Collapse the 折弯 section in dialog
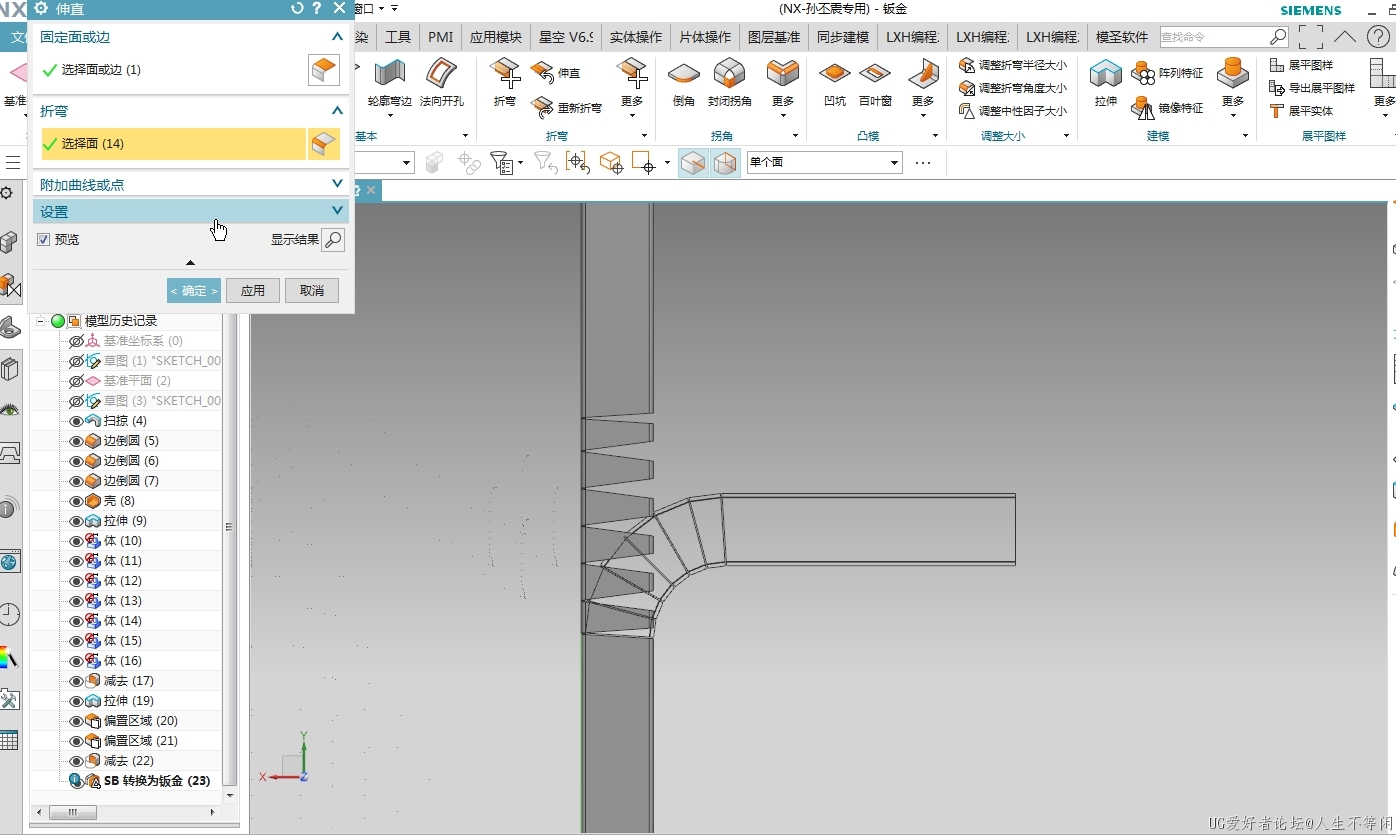This screenshot has height=835, width=1396. [x=337, y=111]
